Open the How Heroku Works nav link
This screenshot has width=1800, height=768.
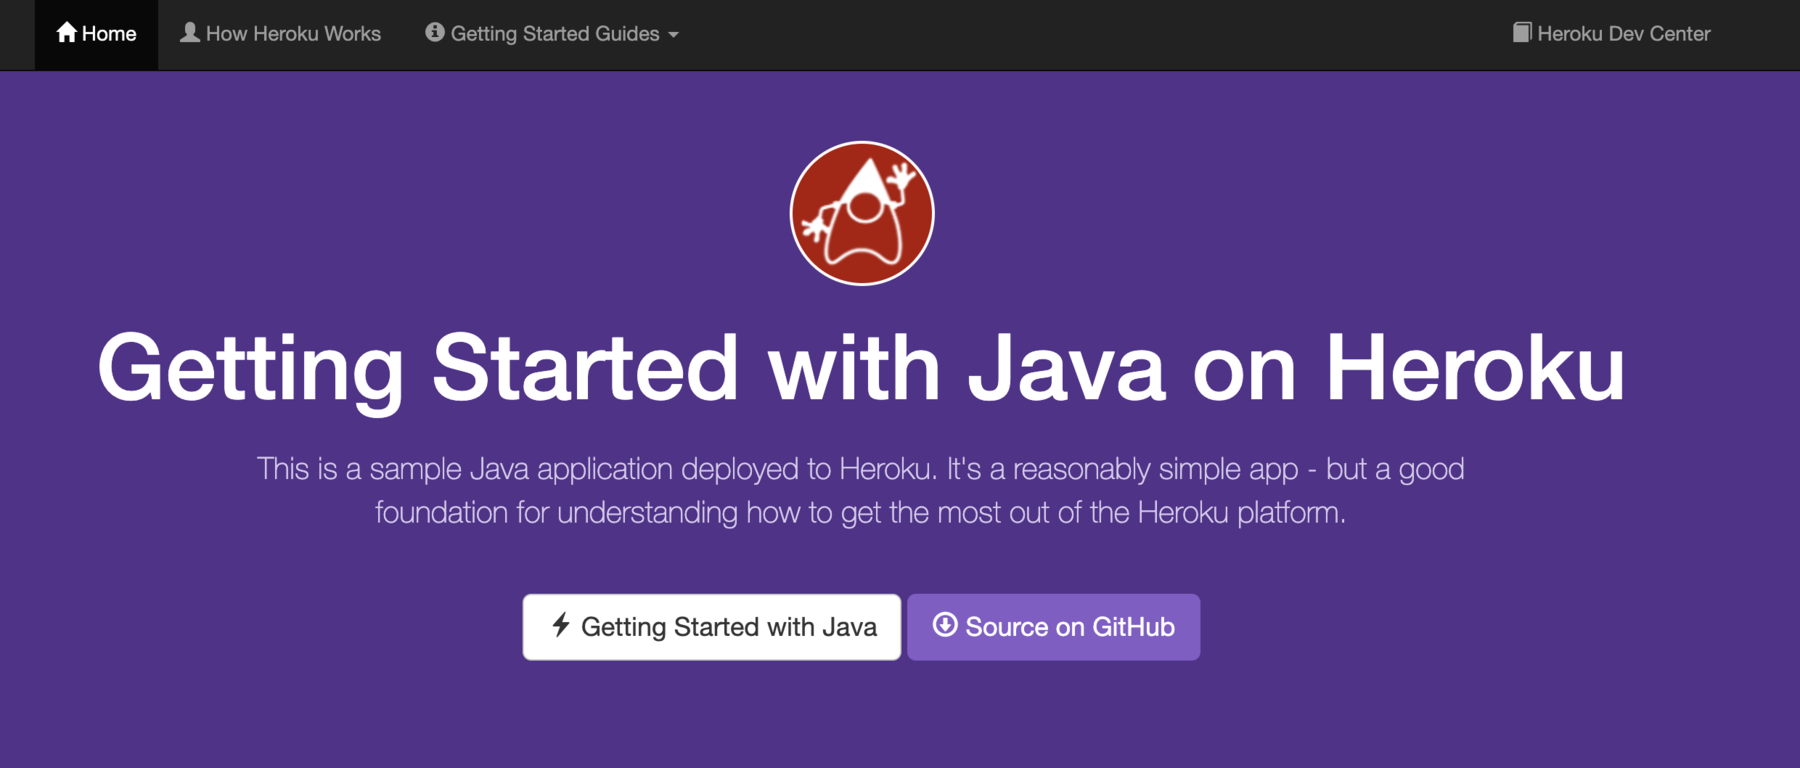coord(280,34)
